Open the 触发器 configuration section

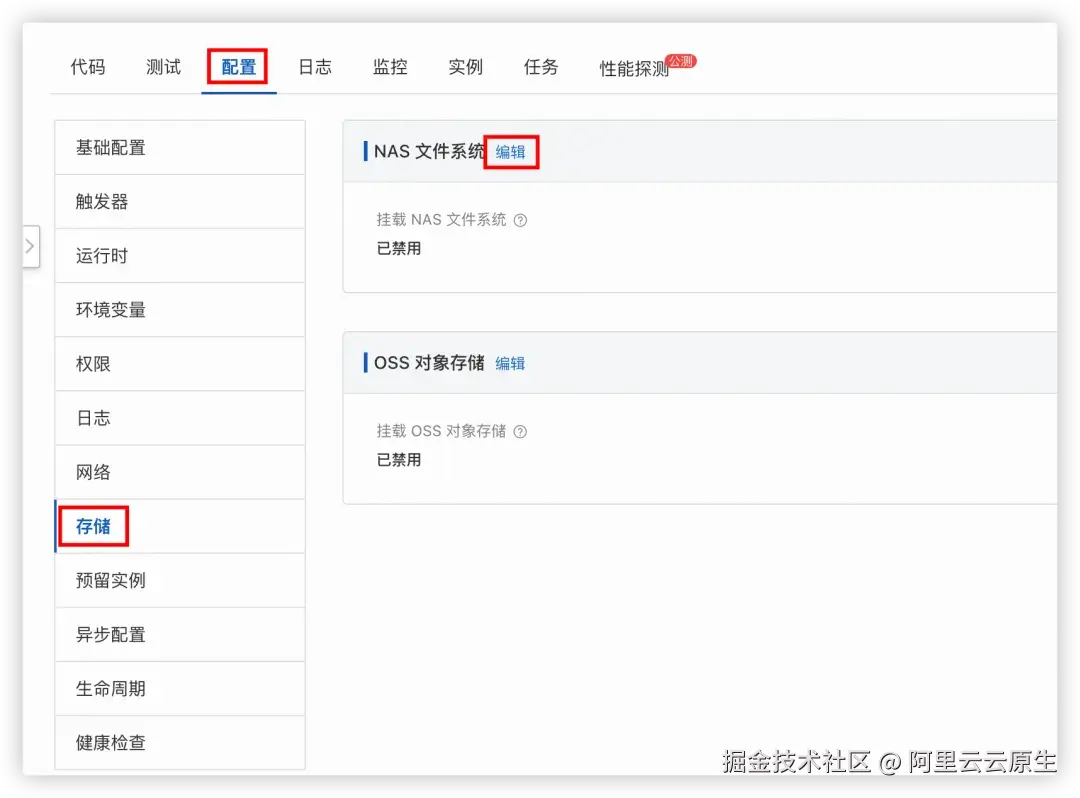(x=104, y=201)
